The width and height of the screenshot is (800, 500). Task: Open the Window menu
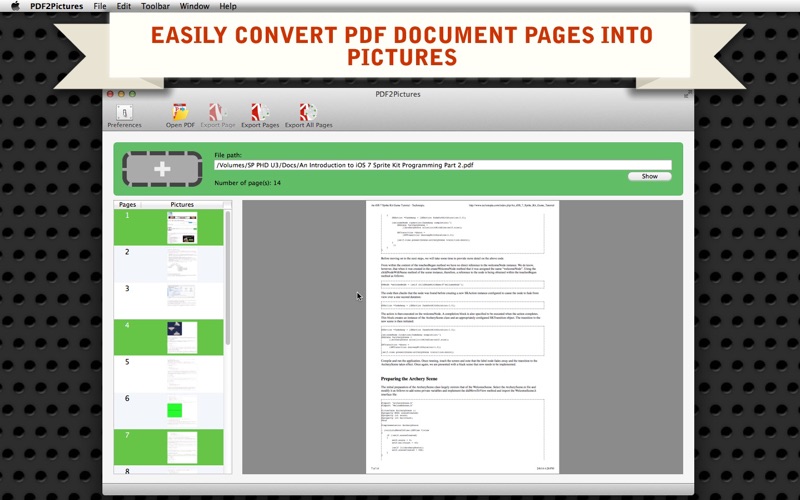pos(194,6)
